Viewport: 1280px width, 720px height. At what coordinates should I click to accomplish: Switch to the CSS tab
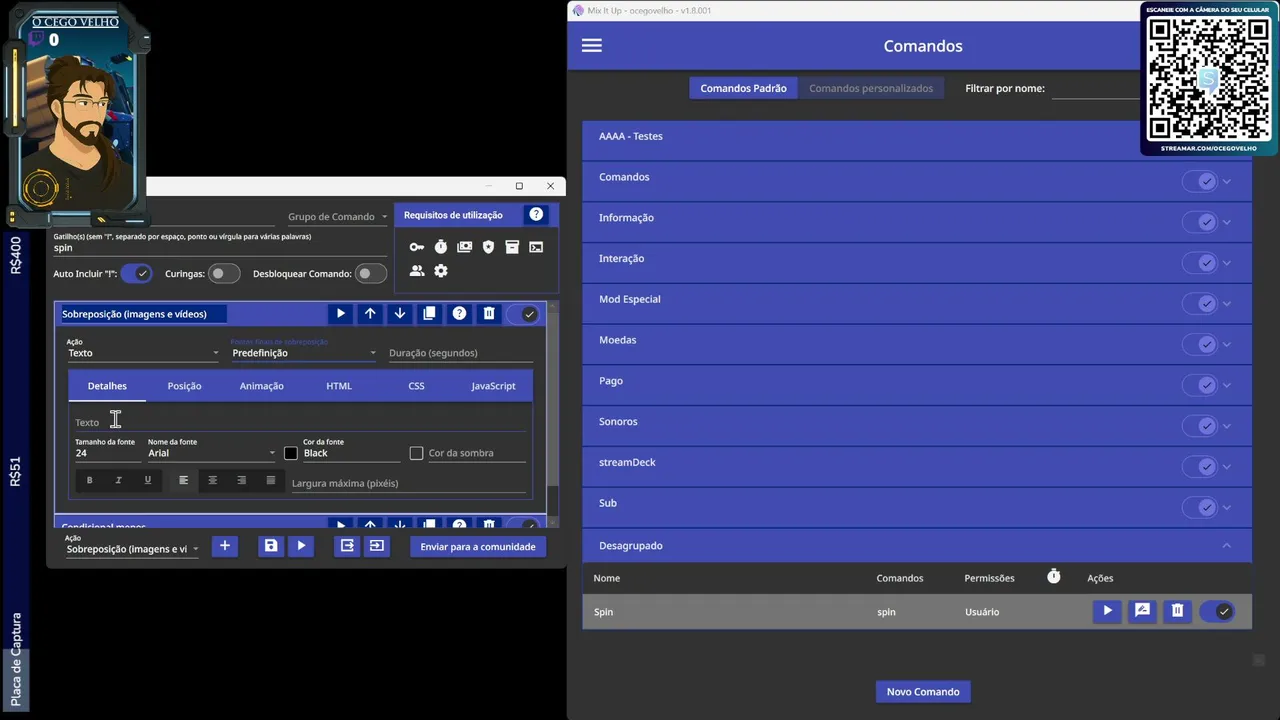click(x=416, y=386)
